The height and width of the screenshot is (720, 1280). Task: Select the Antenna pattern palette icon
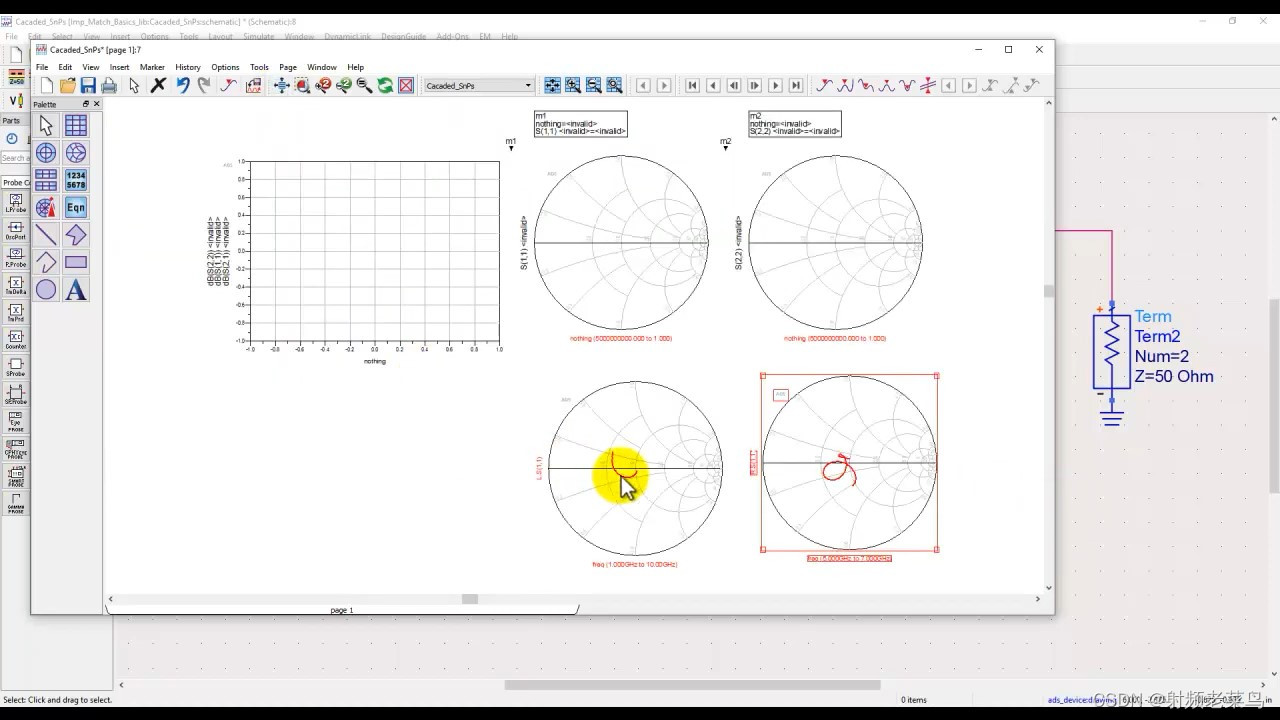pos(46,207)
